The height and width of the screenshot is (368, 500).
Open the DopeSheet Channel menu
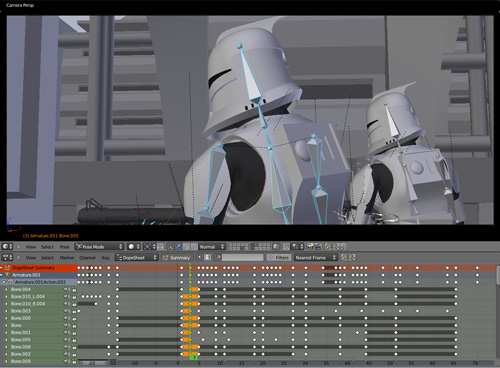click(87, 258)
